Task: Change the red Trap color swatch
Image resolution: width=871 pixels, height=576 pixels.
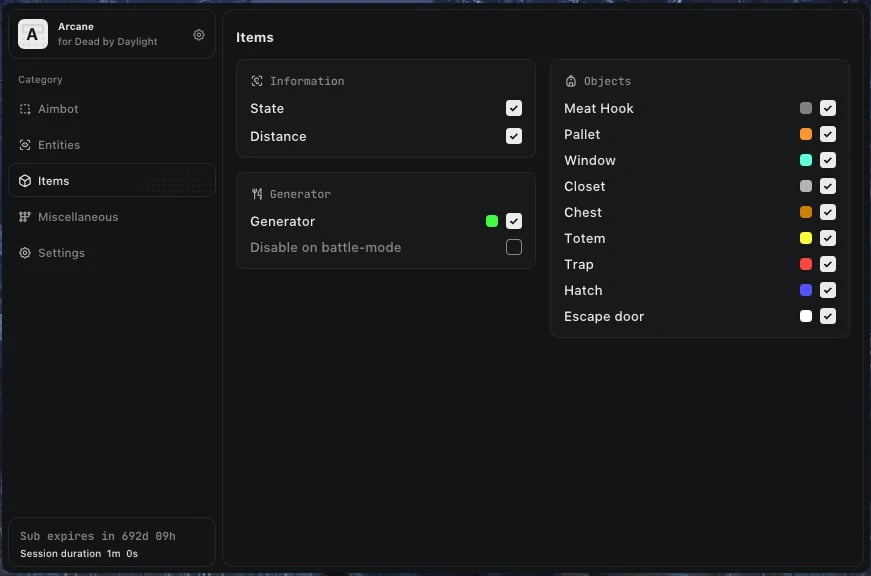Action: (x=806, y=264)
